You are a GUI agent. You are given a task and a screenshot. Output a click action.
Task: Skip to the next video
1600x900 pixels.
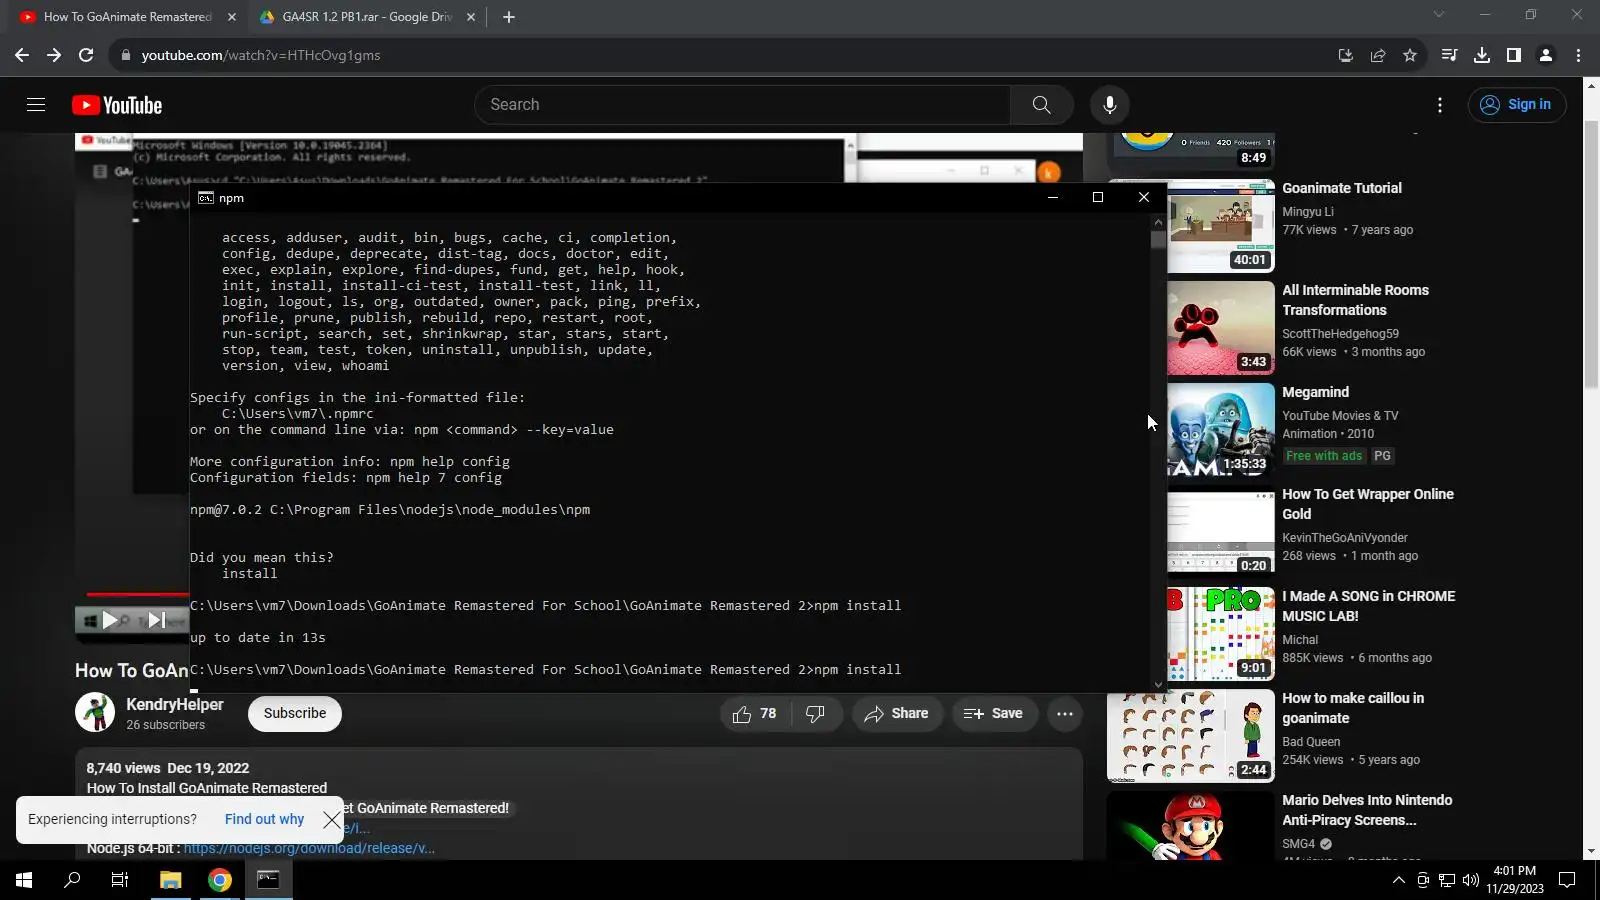(157, 621)
